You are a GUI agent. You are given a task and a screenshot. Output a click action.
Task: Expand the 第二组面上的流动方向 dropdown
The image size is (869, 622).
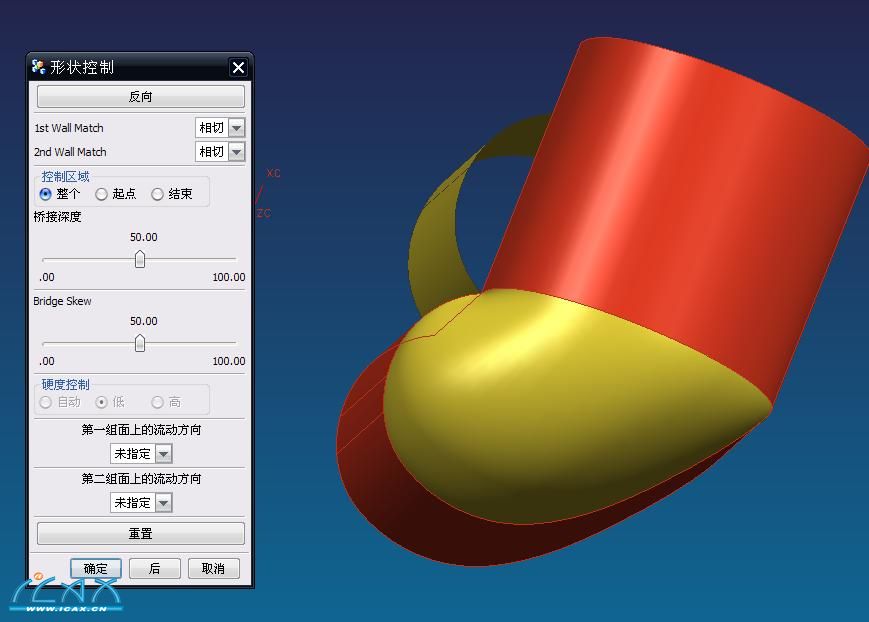(x=163, y=503)
